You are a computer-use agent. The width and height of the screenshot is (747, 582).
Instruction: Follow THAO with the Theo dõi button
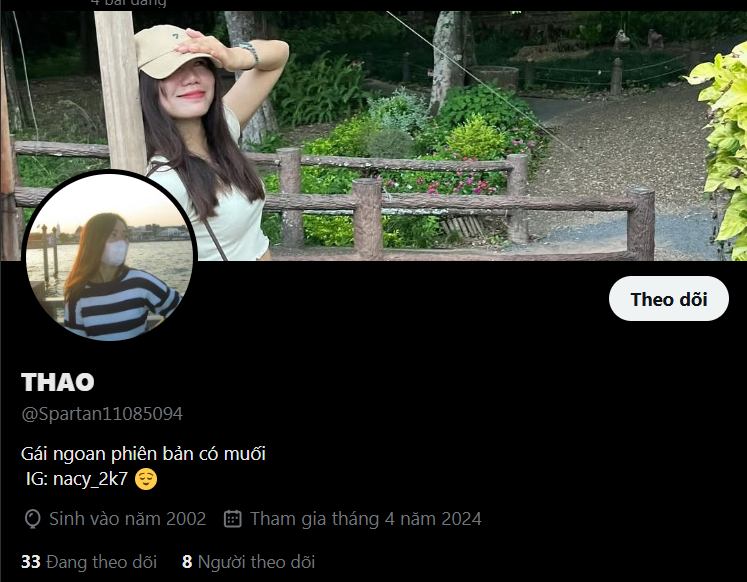coord(668,299)
